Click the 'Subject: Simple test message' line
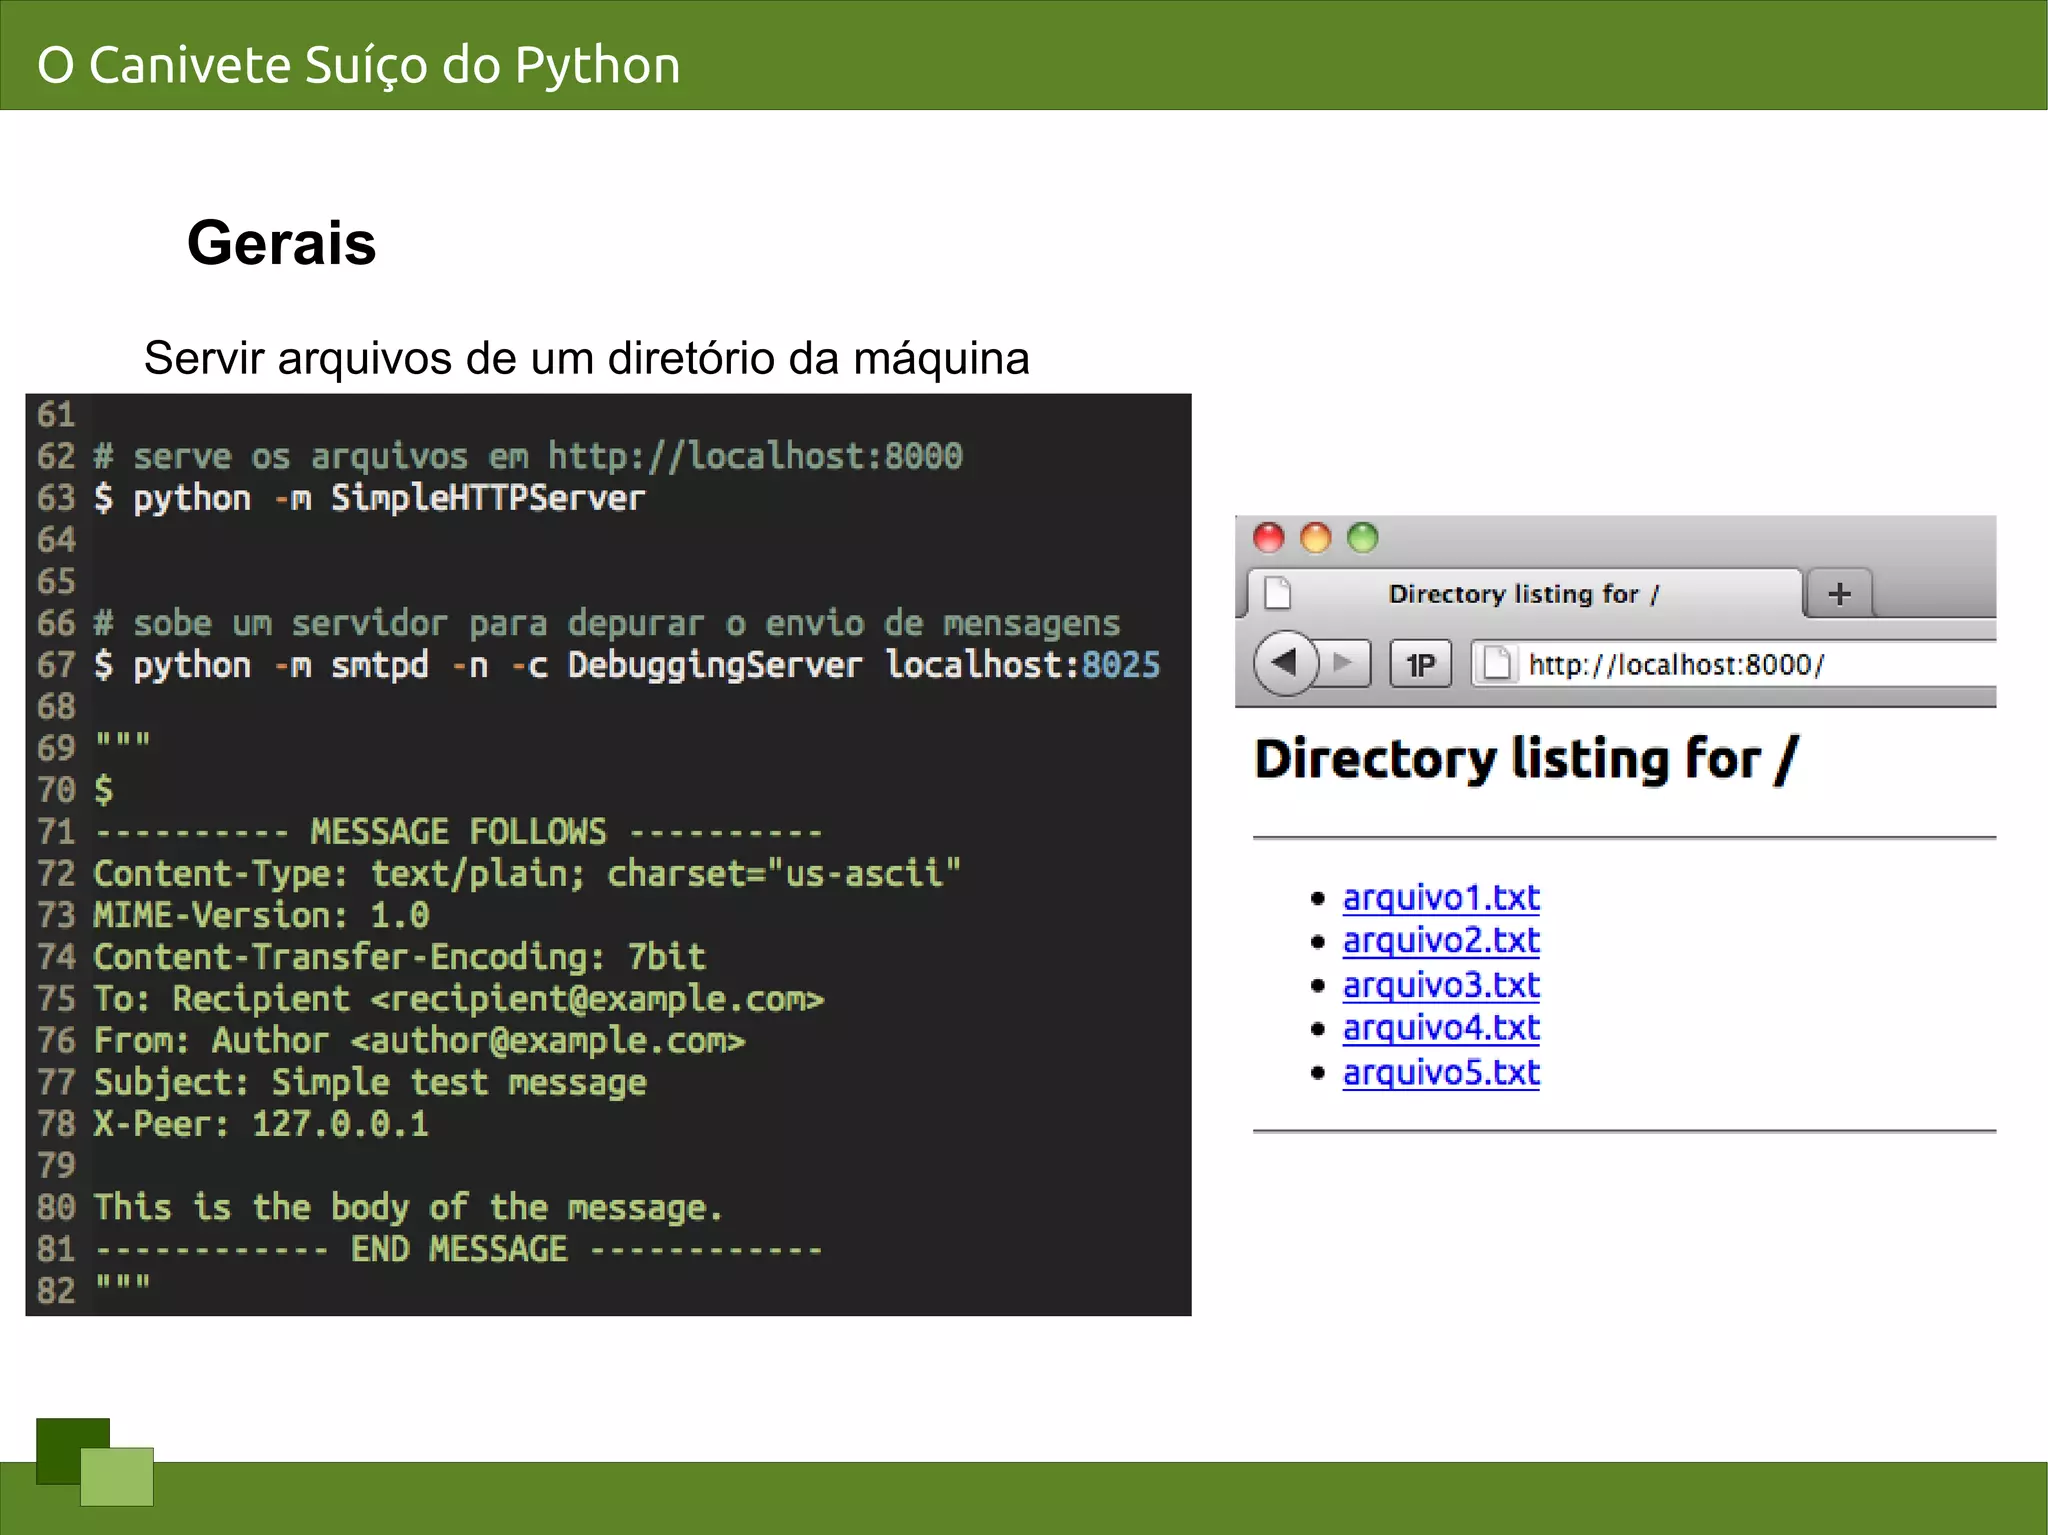The height and width of the screenshot is (1535, 2048). click(x=370, y=1083)
